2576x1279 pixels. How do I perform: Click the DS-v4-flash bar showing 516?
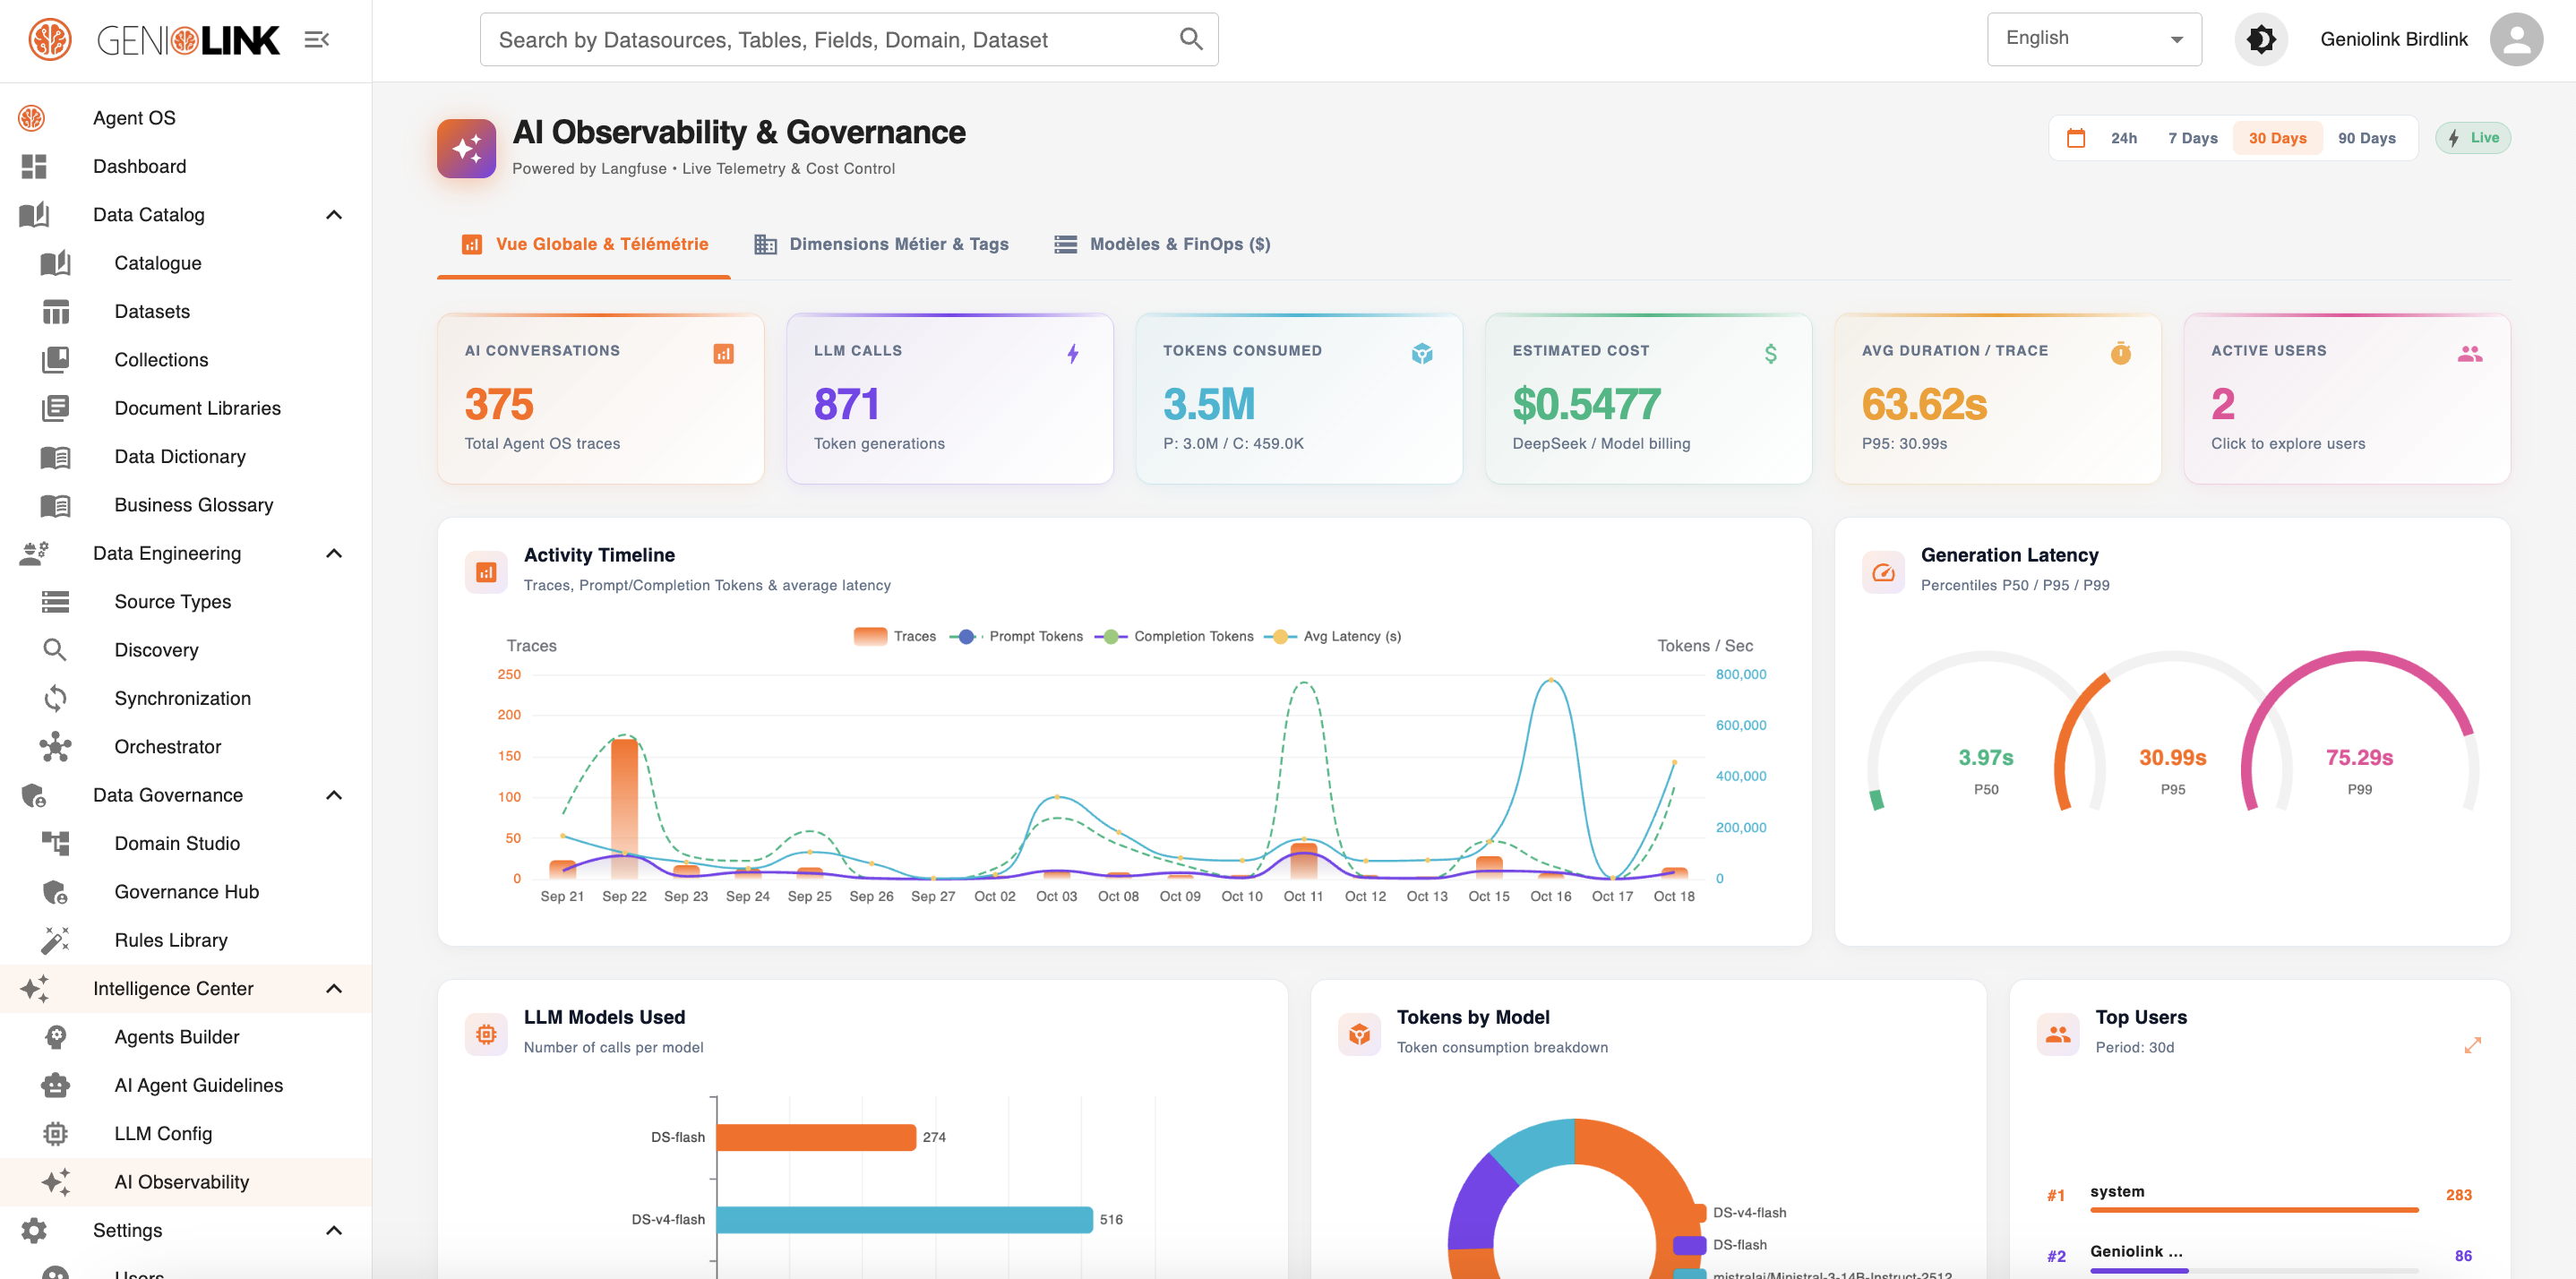pos(904,1219)
